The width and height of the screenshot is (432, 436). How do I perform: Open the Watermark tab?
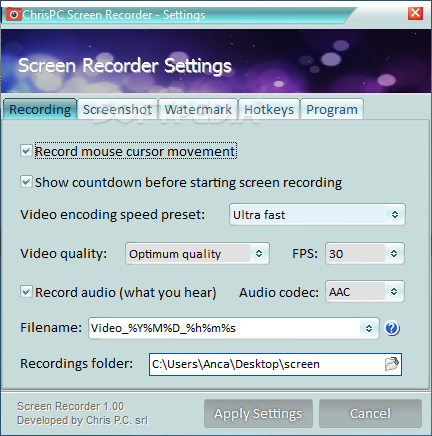coord(198,109)
